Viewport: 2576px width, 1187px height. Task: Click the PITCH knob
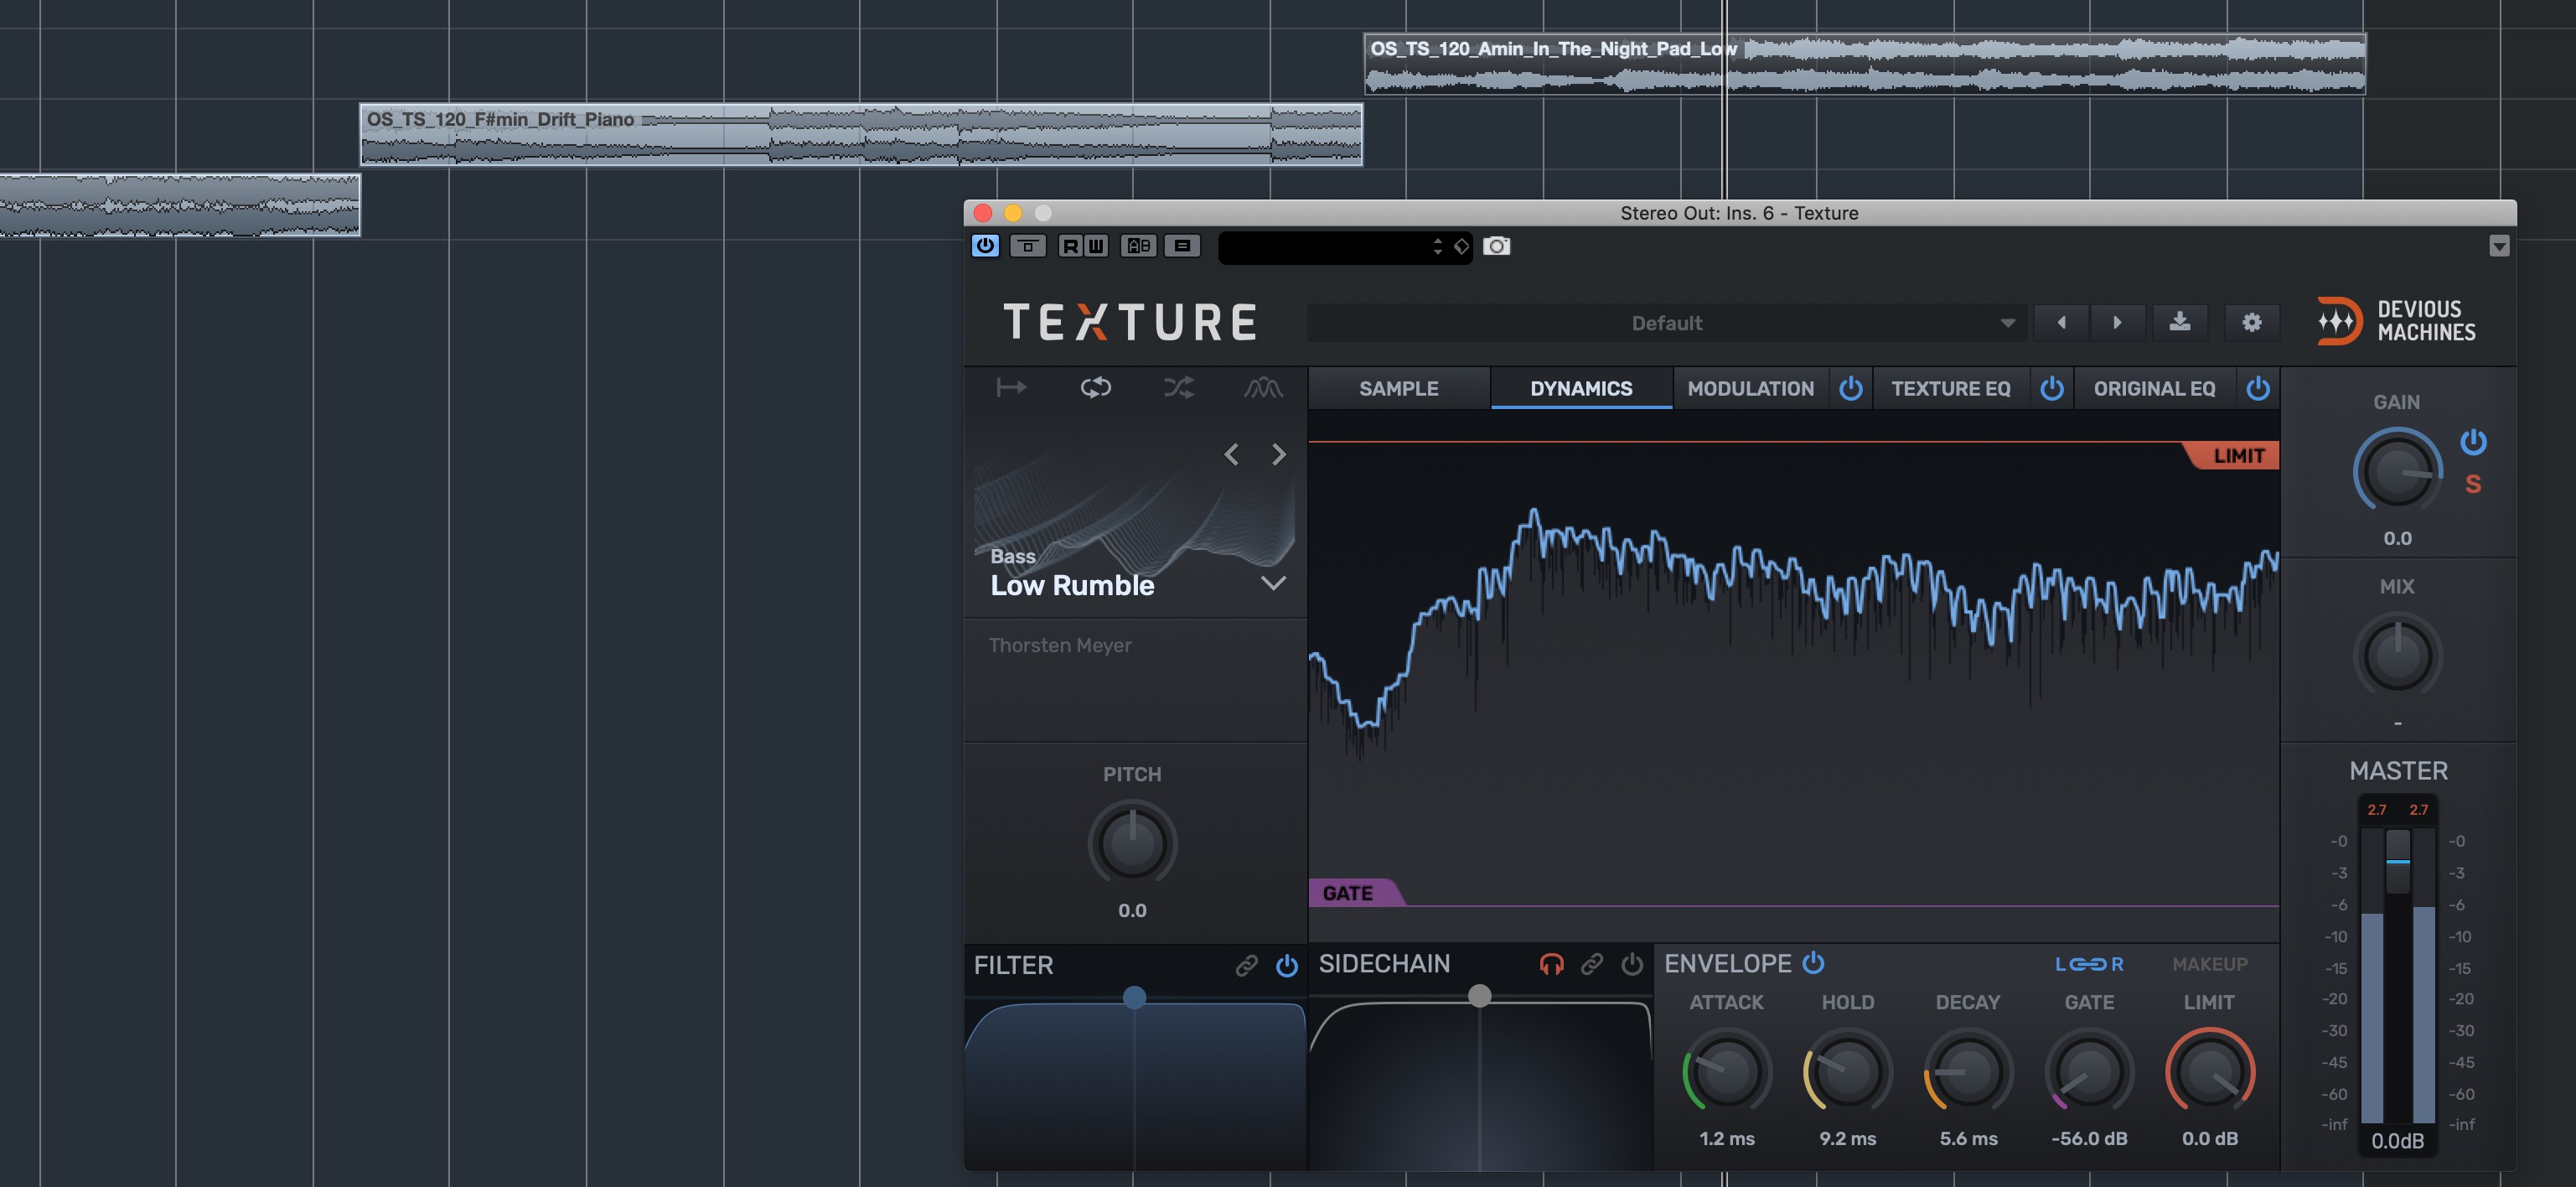1132,843
